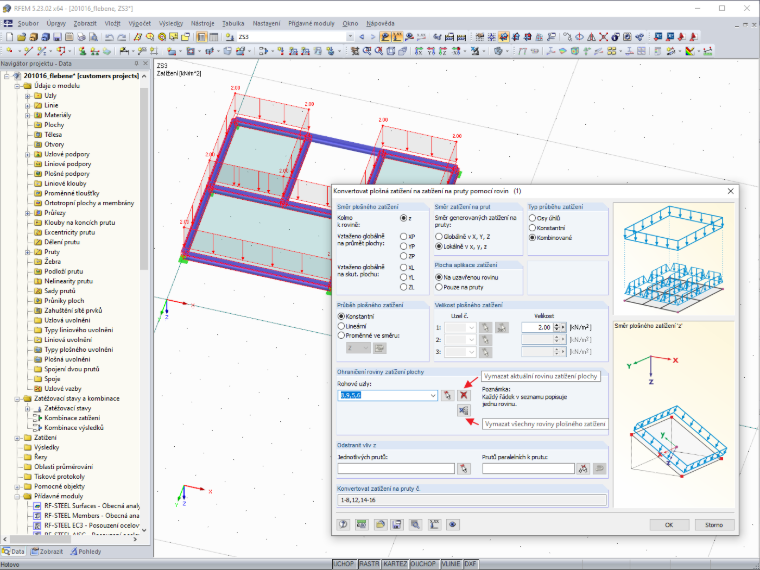
Task: Switch to the Zobrazit navigator tab
Action: tap(47, 552)
